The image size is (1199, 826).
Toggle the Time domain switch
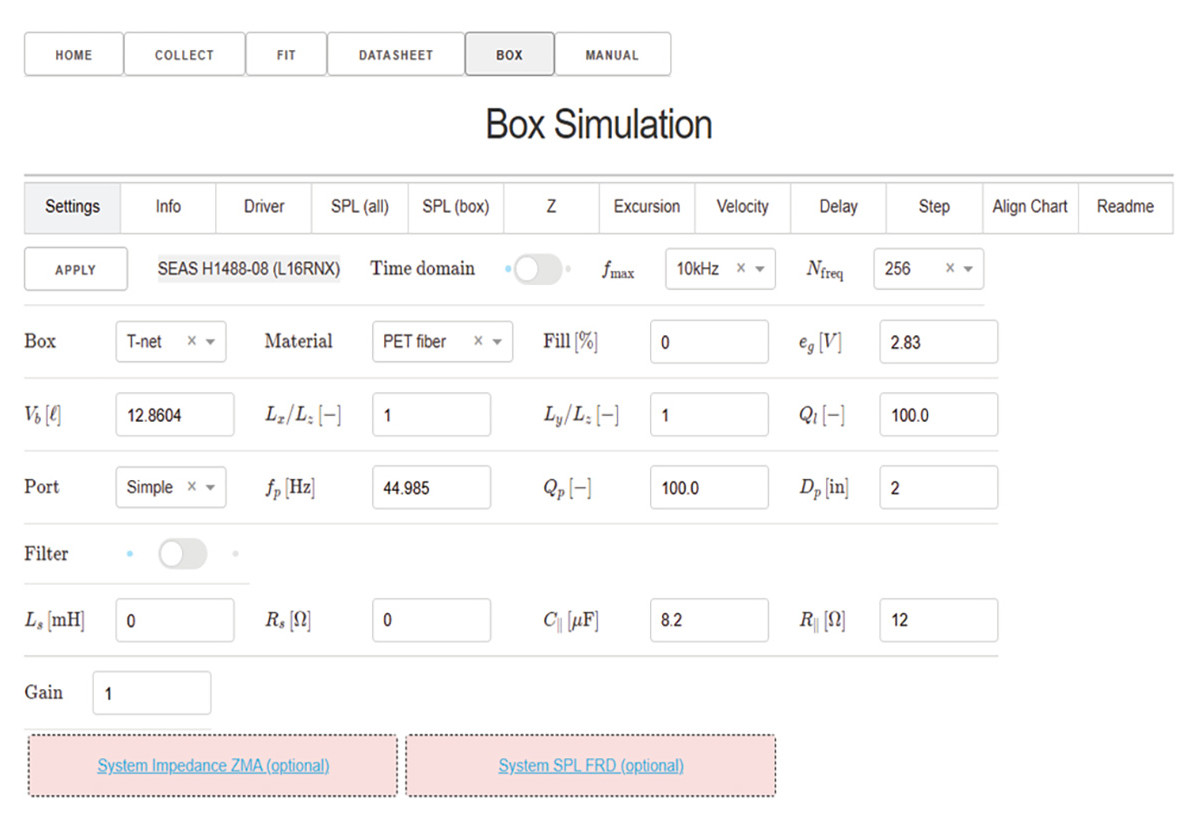pos(537,268)
